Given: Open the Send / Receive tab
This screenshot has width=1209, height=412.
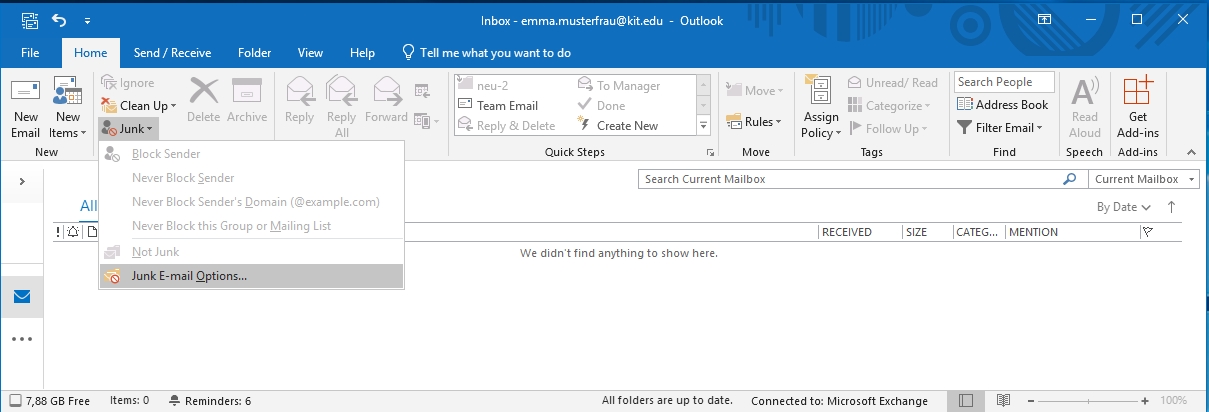Looking at the screenshot, I should pyautogui.click(x=172, y=53).
